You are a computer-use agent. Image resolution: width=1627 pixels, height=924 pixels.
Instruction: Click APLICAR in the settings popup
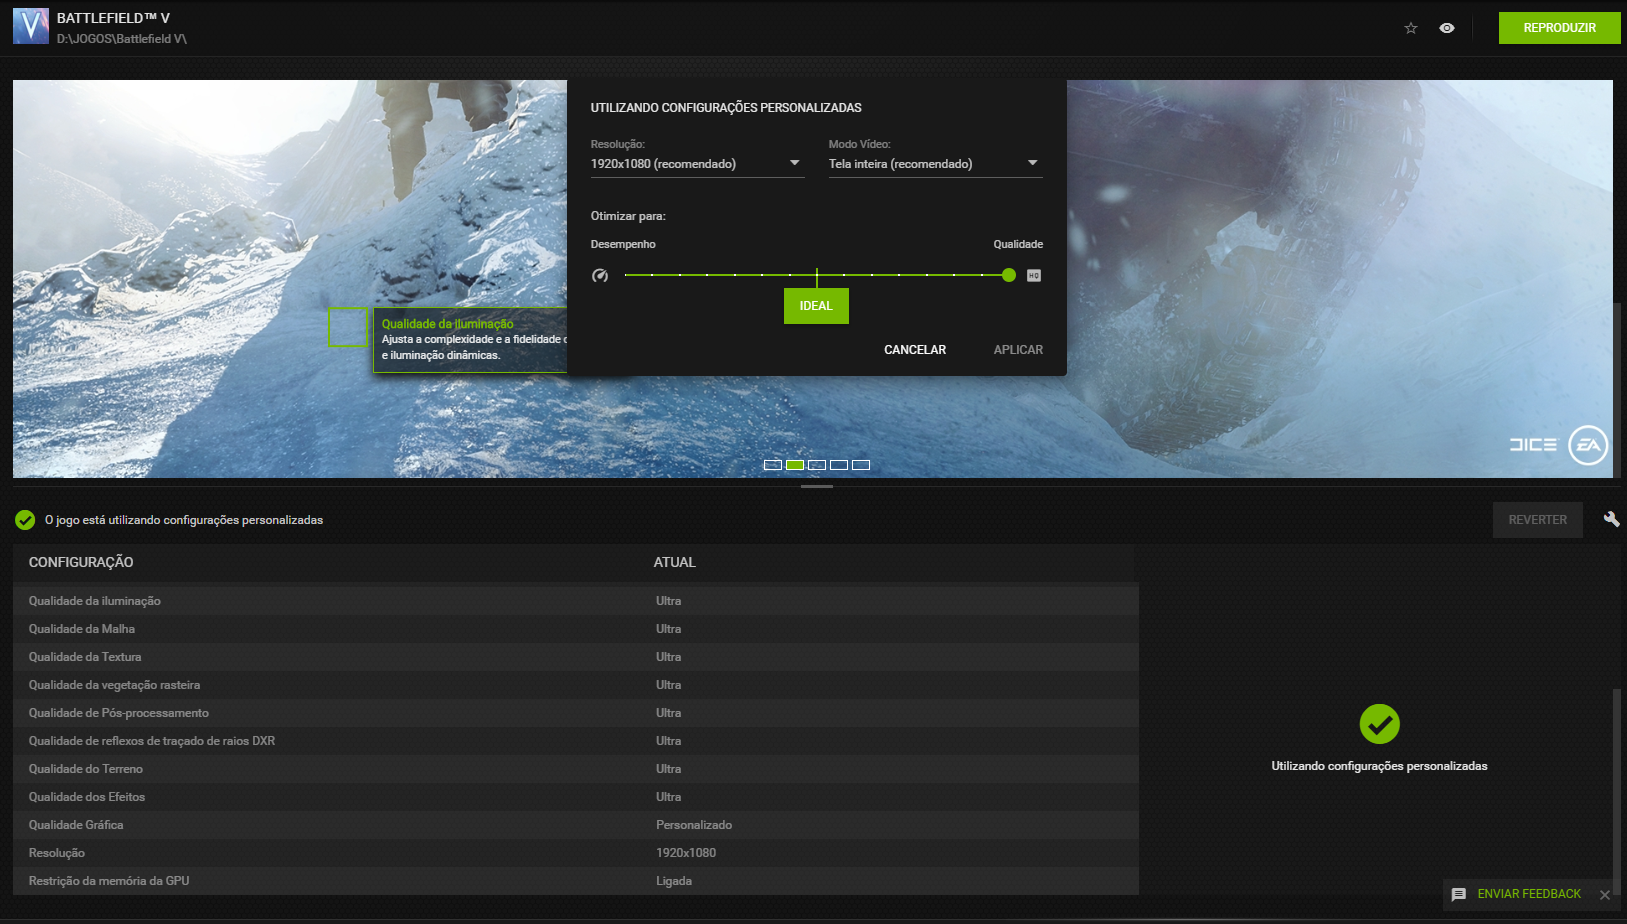(x=1018, y=350)
